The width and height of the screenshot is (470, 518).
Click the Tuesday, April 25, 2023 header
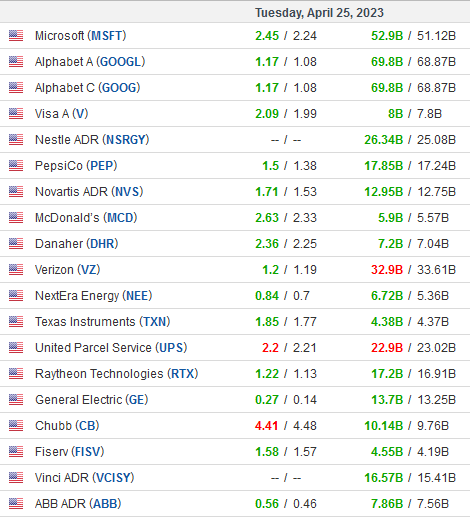tap(319, 13)
